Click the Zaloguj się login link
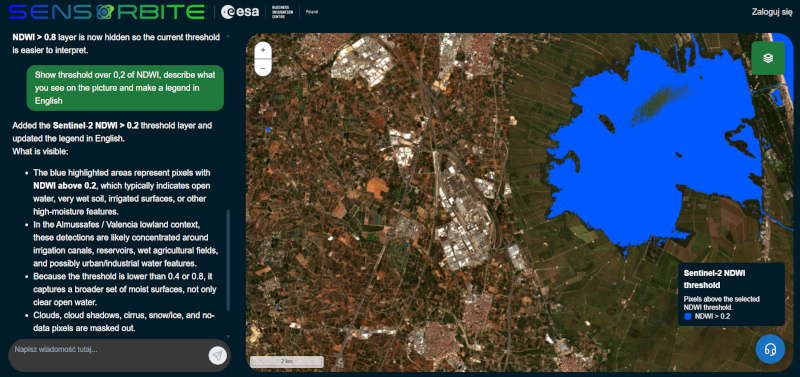This screenshot has width=800, height=377. [772, 12]
